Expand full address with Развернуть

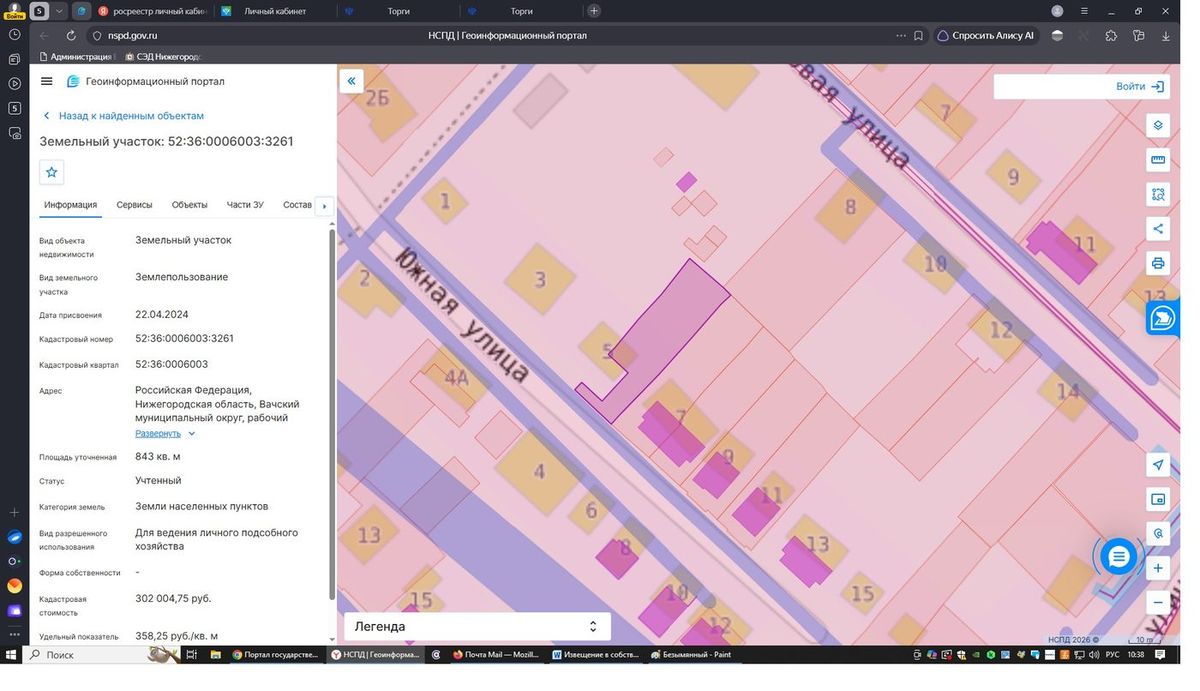pos(165,434)
